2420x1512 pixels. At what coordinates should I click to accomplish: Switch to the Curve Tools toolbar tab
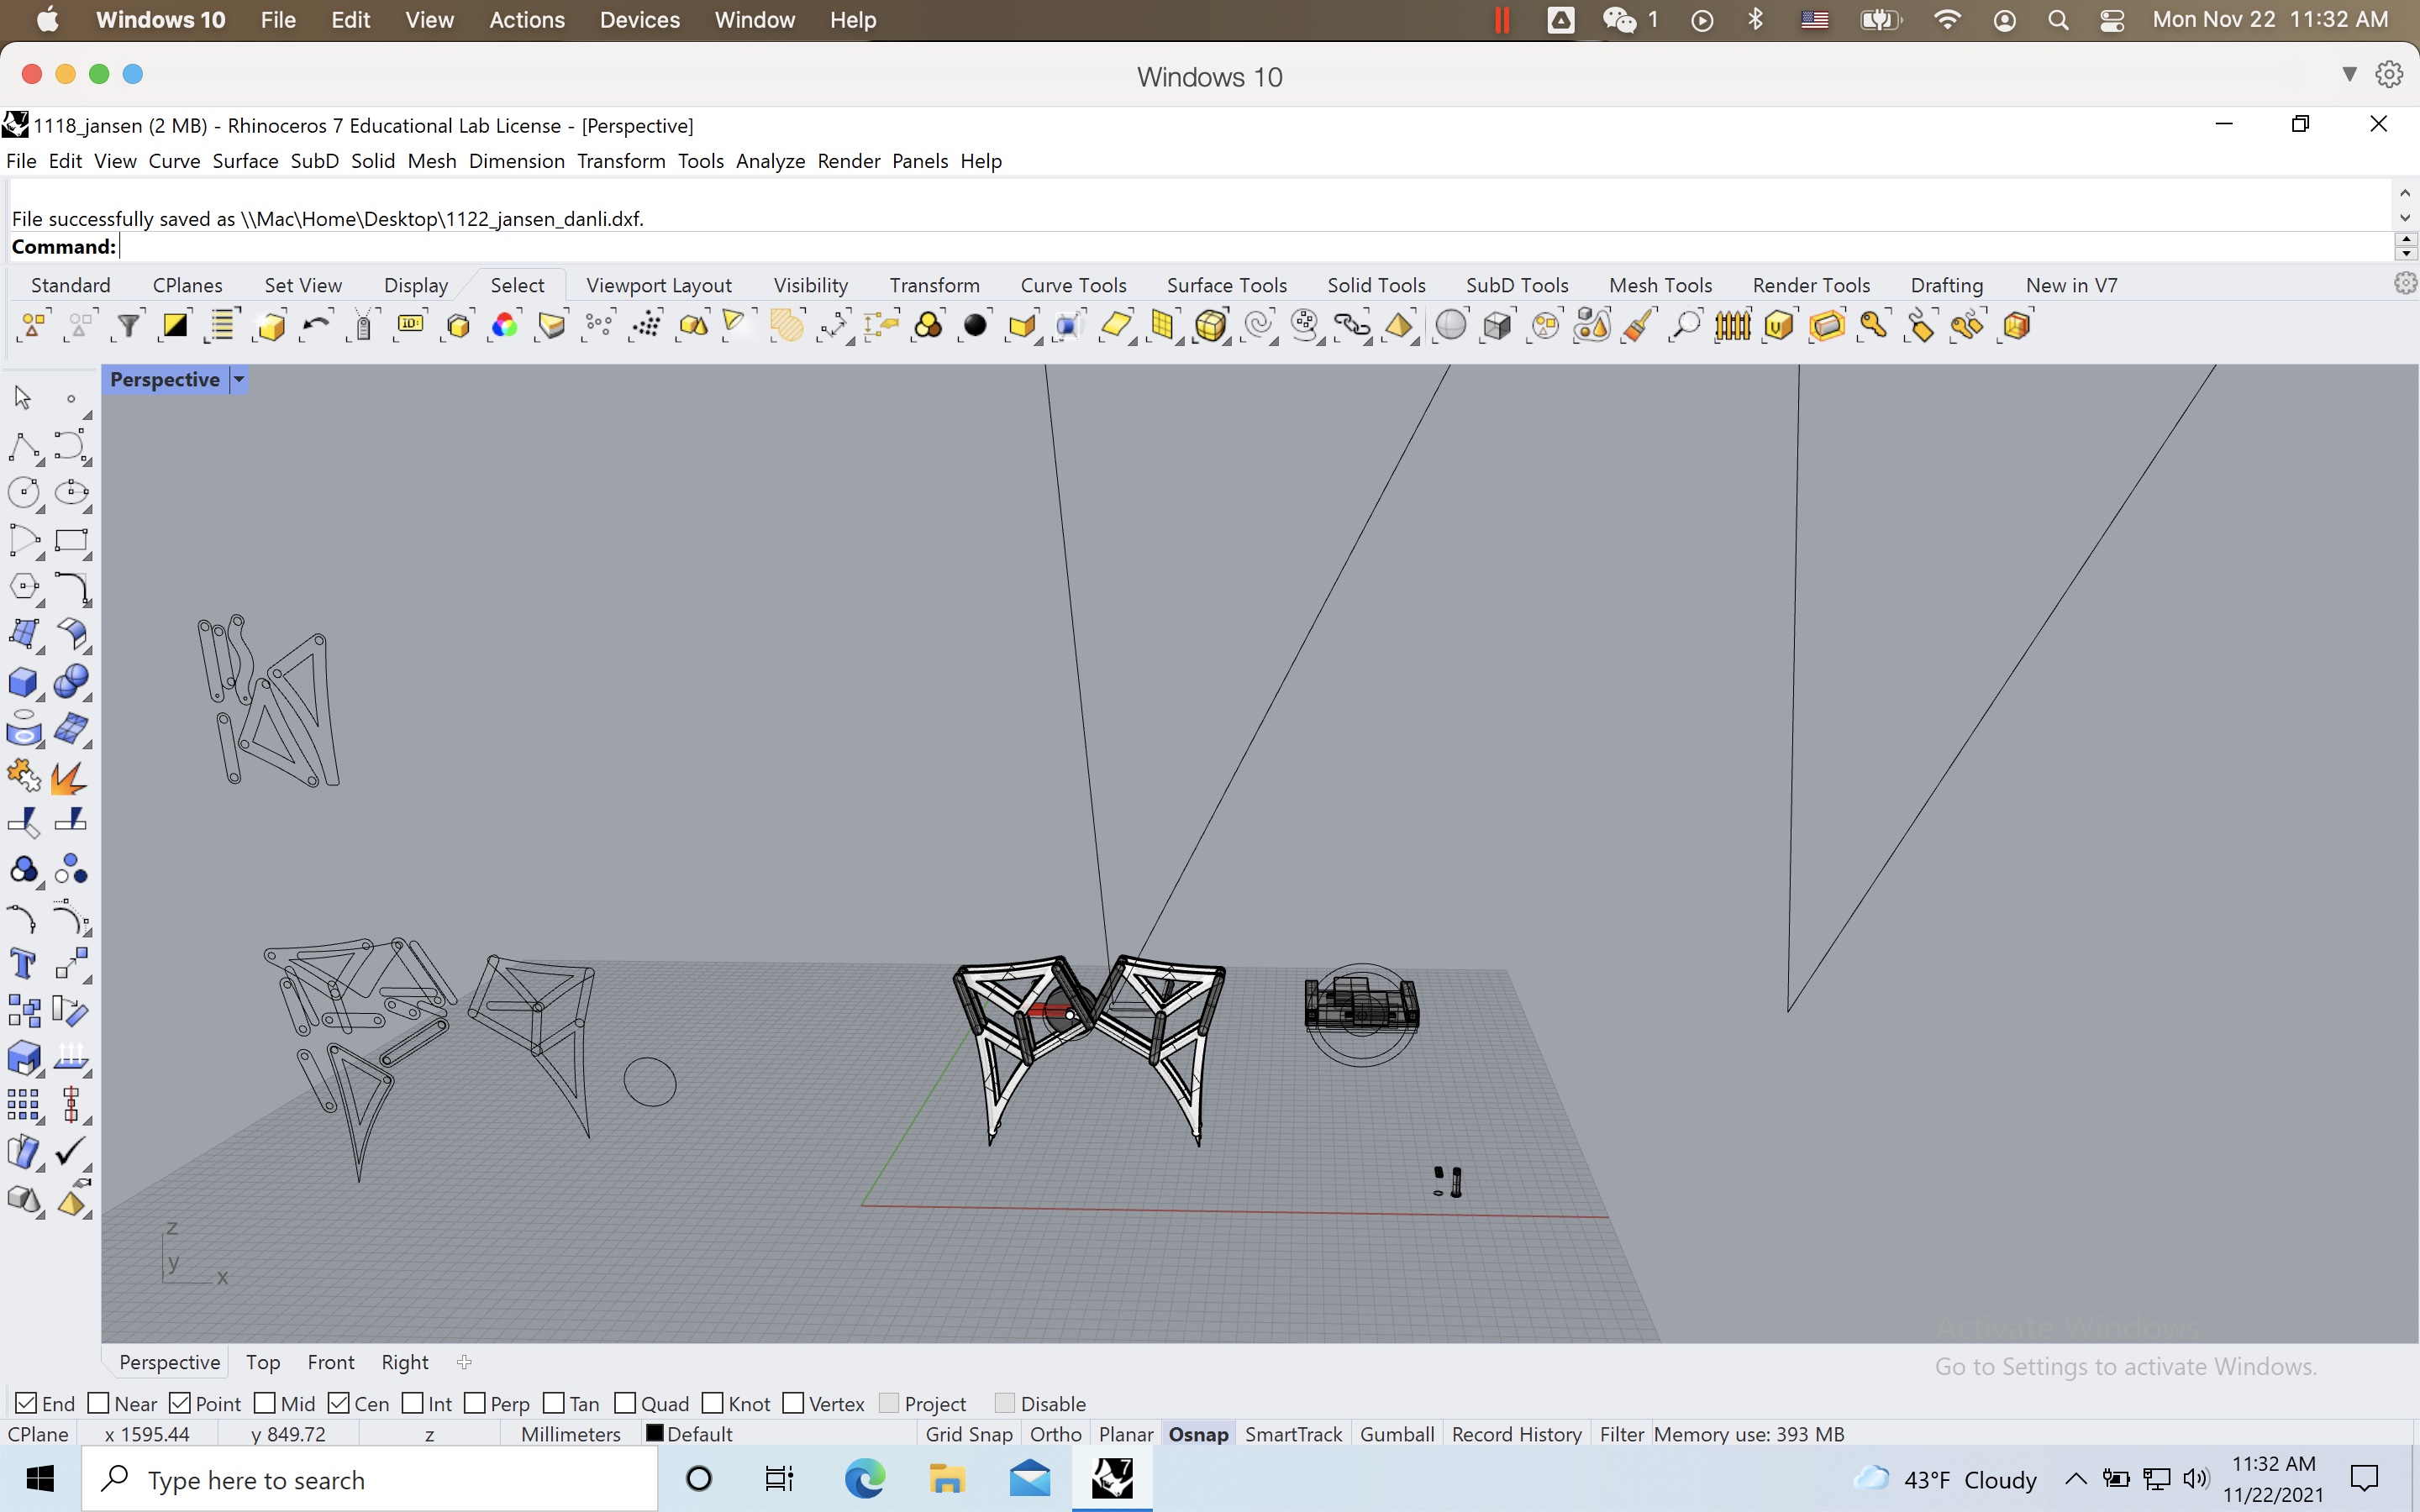pyautogui.click(x=1073, y=285)
